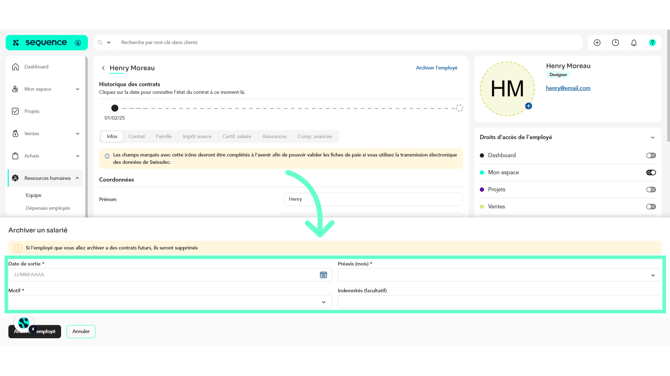Open the notifications bell icon

(634, 42)
